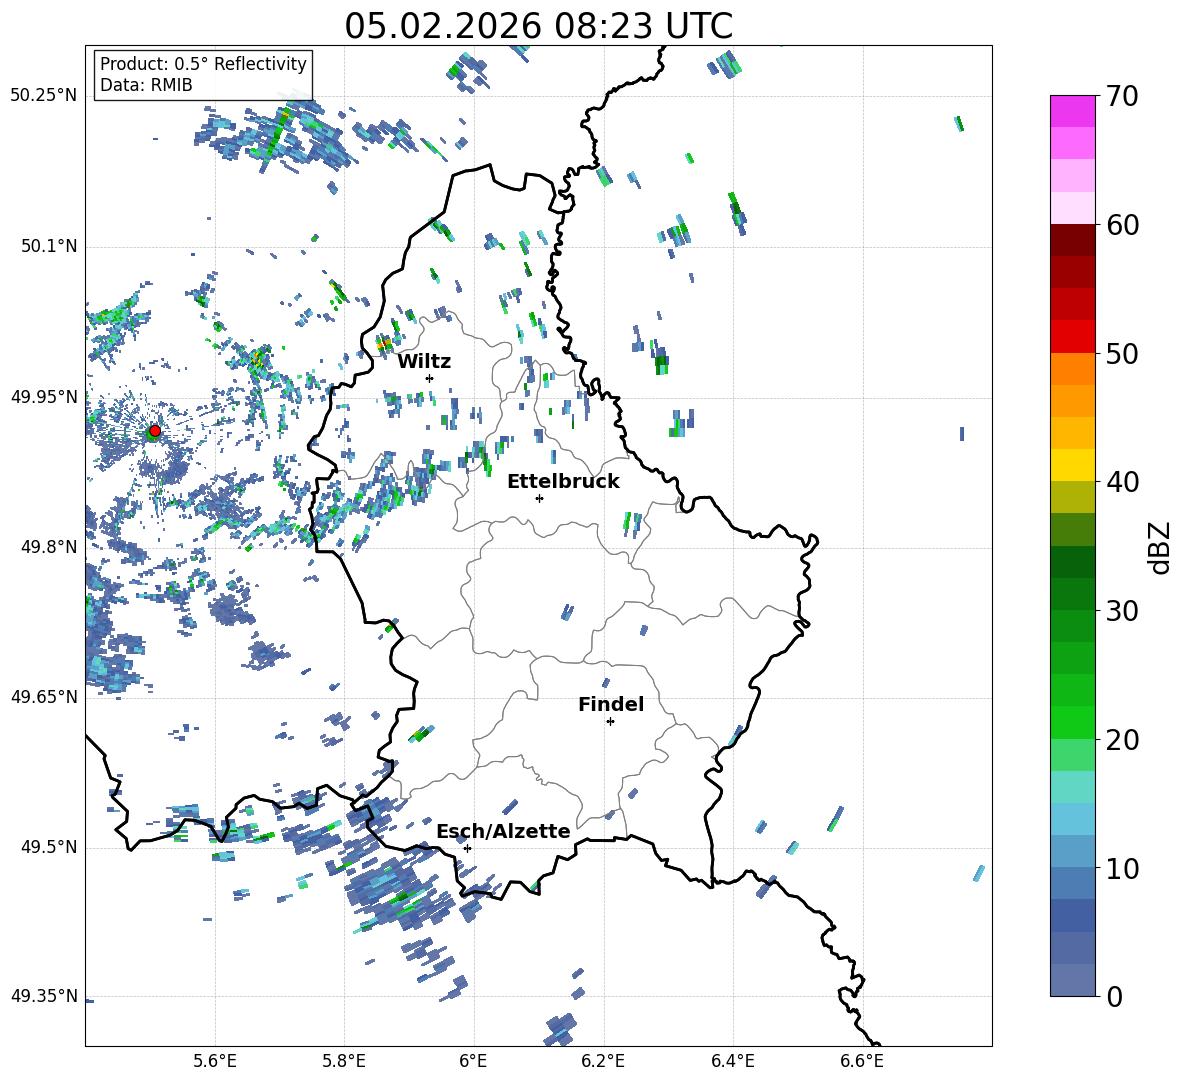
Task: Click the 50.25°N latitude label
Action: click(44, 96)
